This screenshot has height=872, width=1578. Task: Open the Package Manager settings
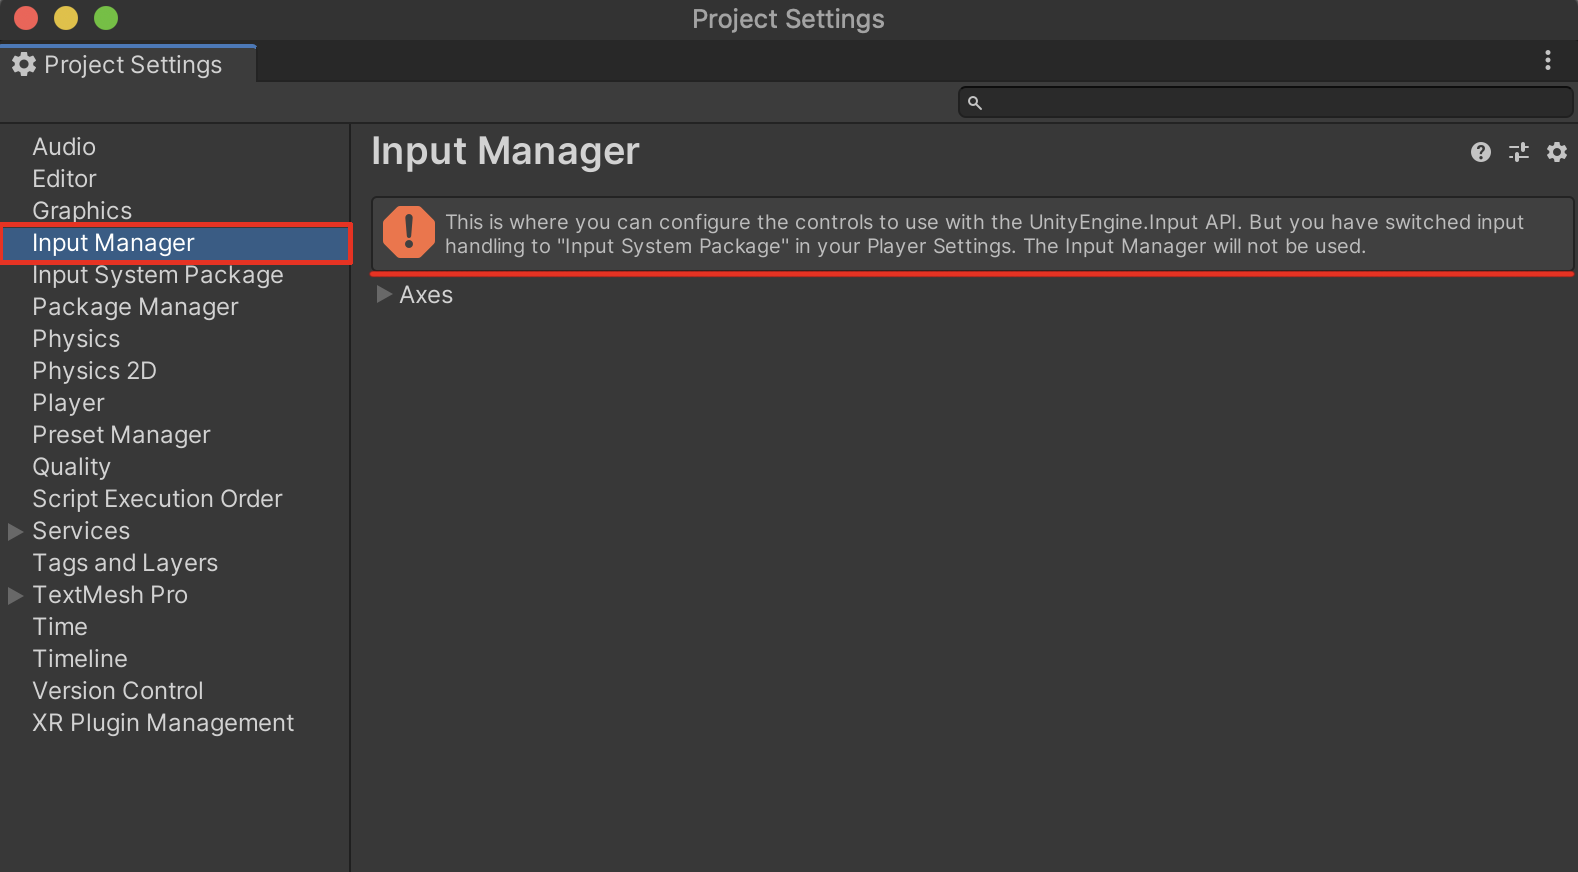pos(135,307)
